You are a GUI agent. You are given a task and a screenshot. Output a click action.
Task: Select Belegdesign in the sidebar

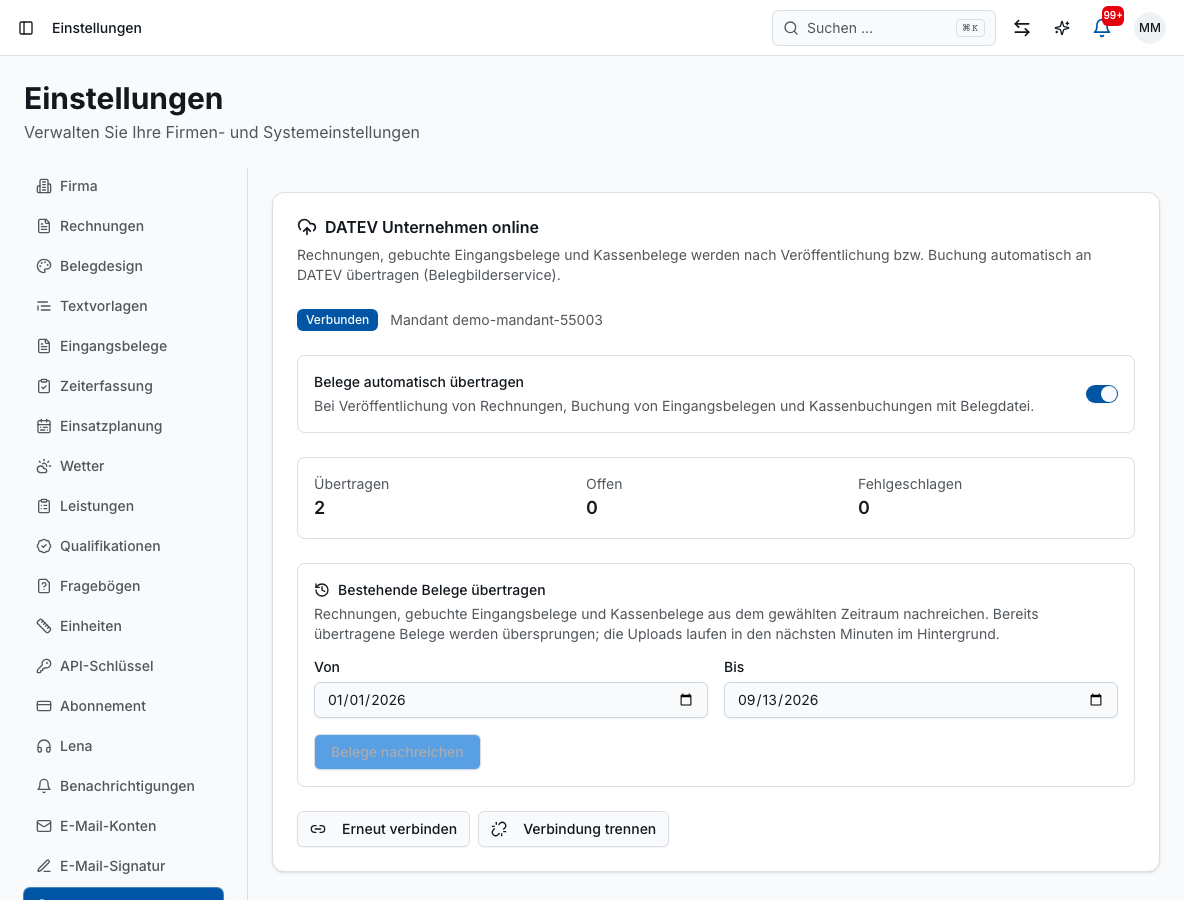(x=123, y=266)
